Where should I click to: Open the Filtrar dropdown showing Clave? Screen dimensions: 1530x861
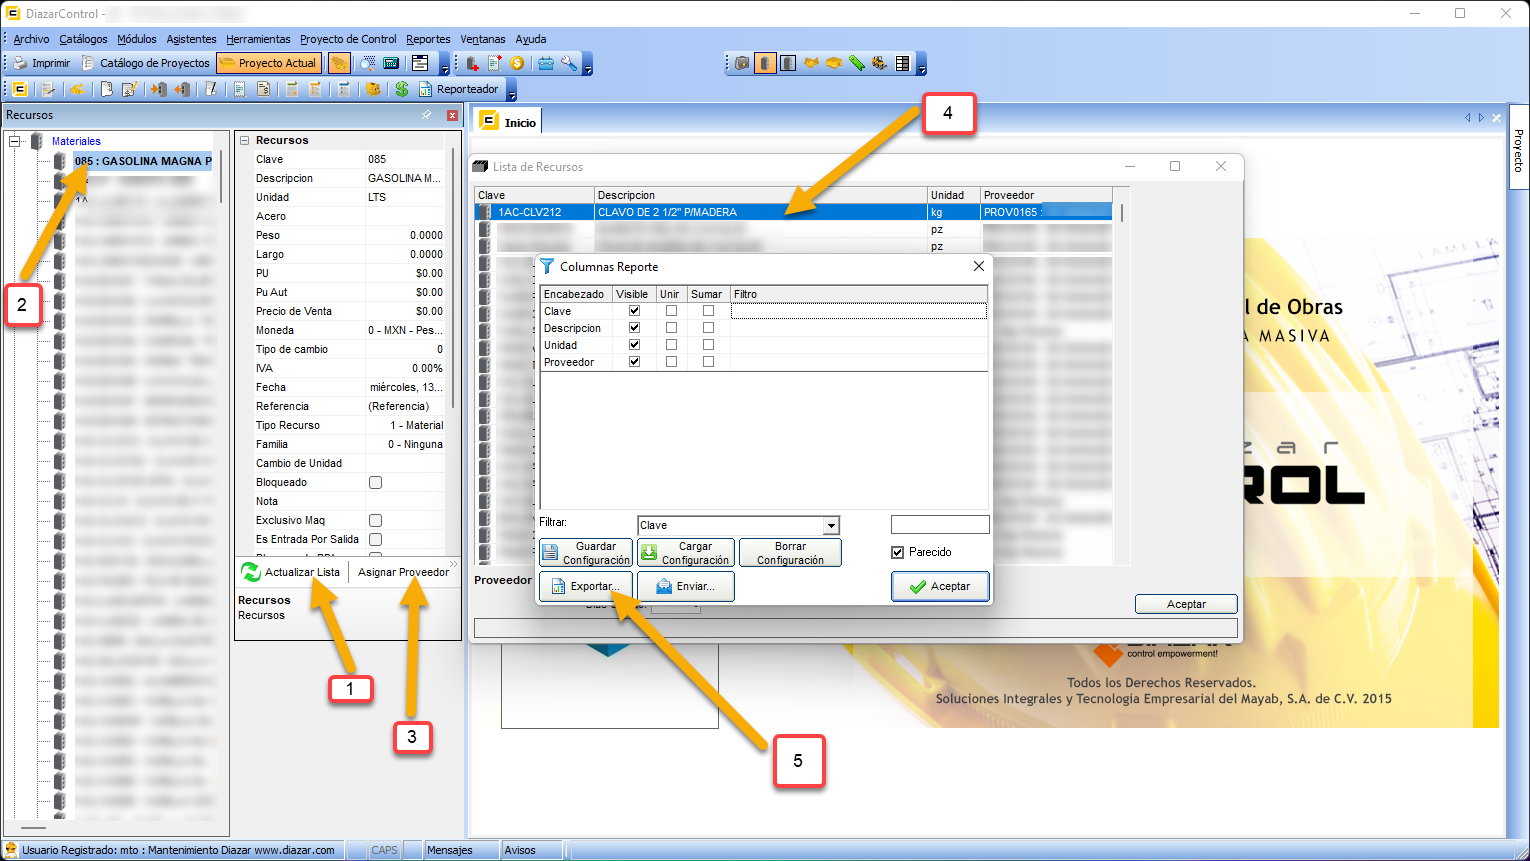point(830,526)
